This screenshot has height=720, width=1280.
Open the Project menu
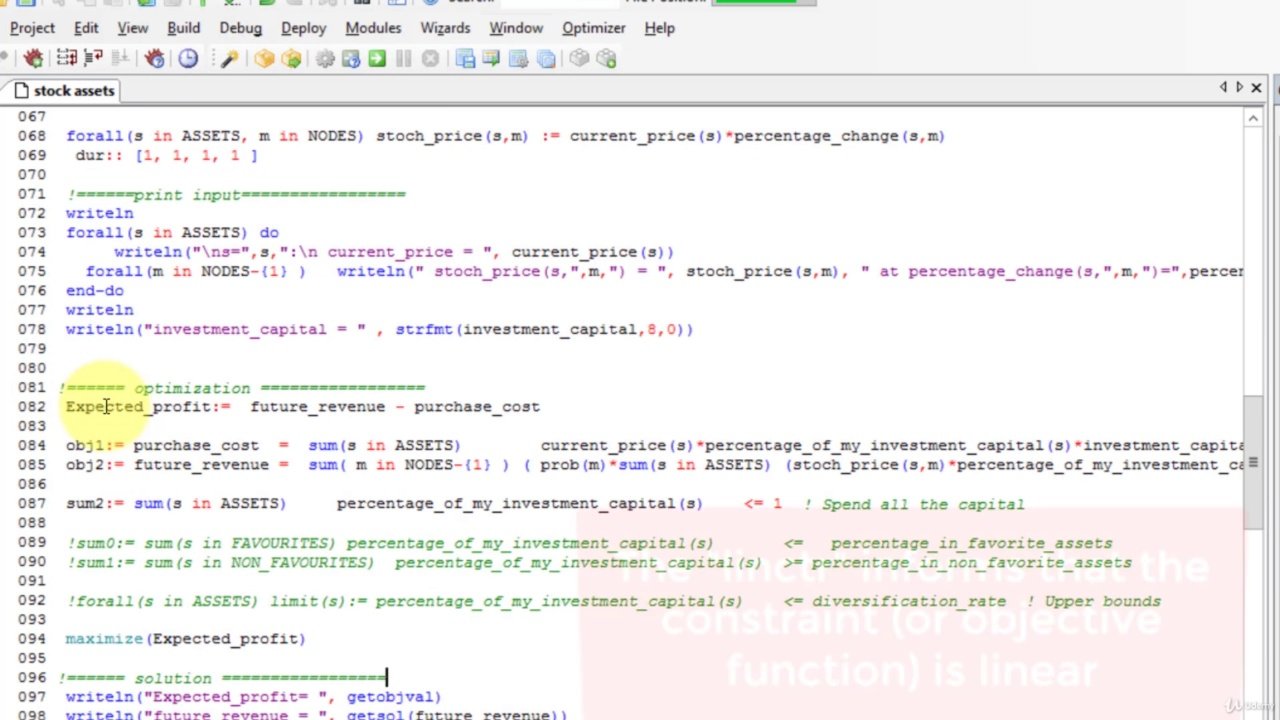point(32,28)
